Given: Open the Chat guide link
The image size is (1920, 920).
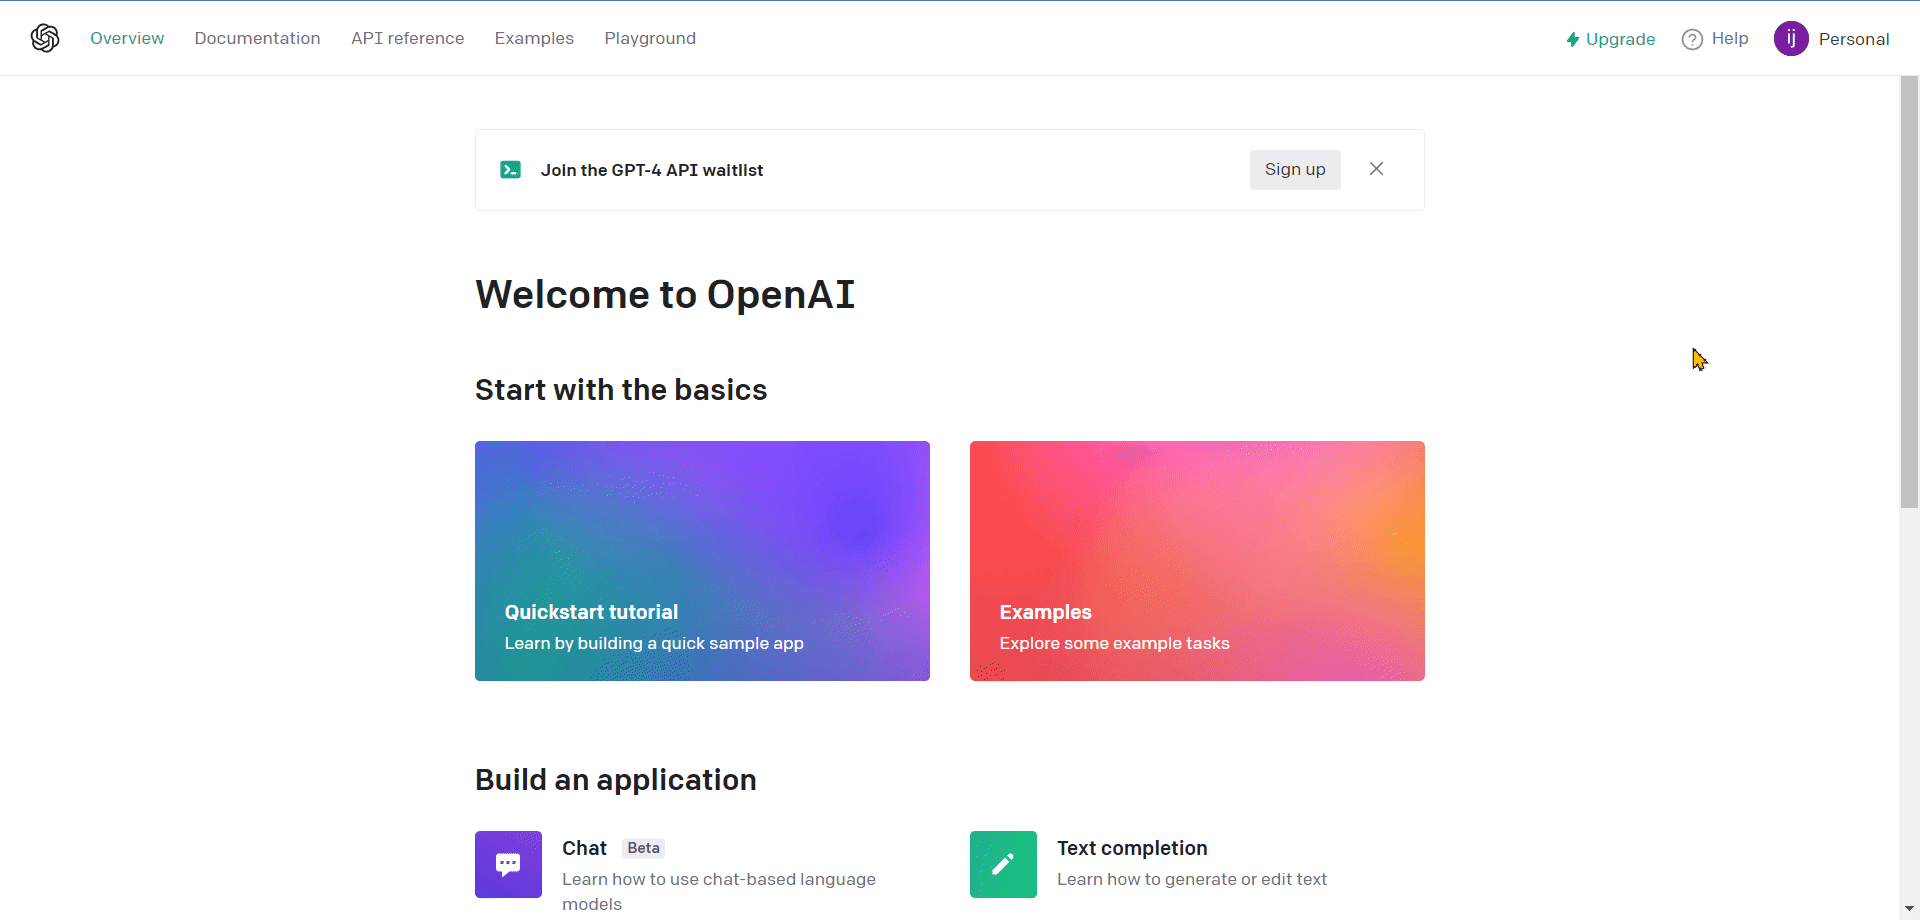Looking at the screenshot, I should click(x=584, y=848).
